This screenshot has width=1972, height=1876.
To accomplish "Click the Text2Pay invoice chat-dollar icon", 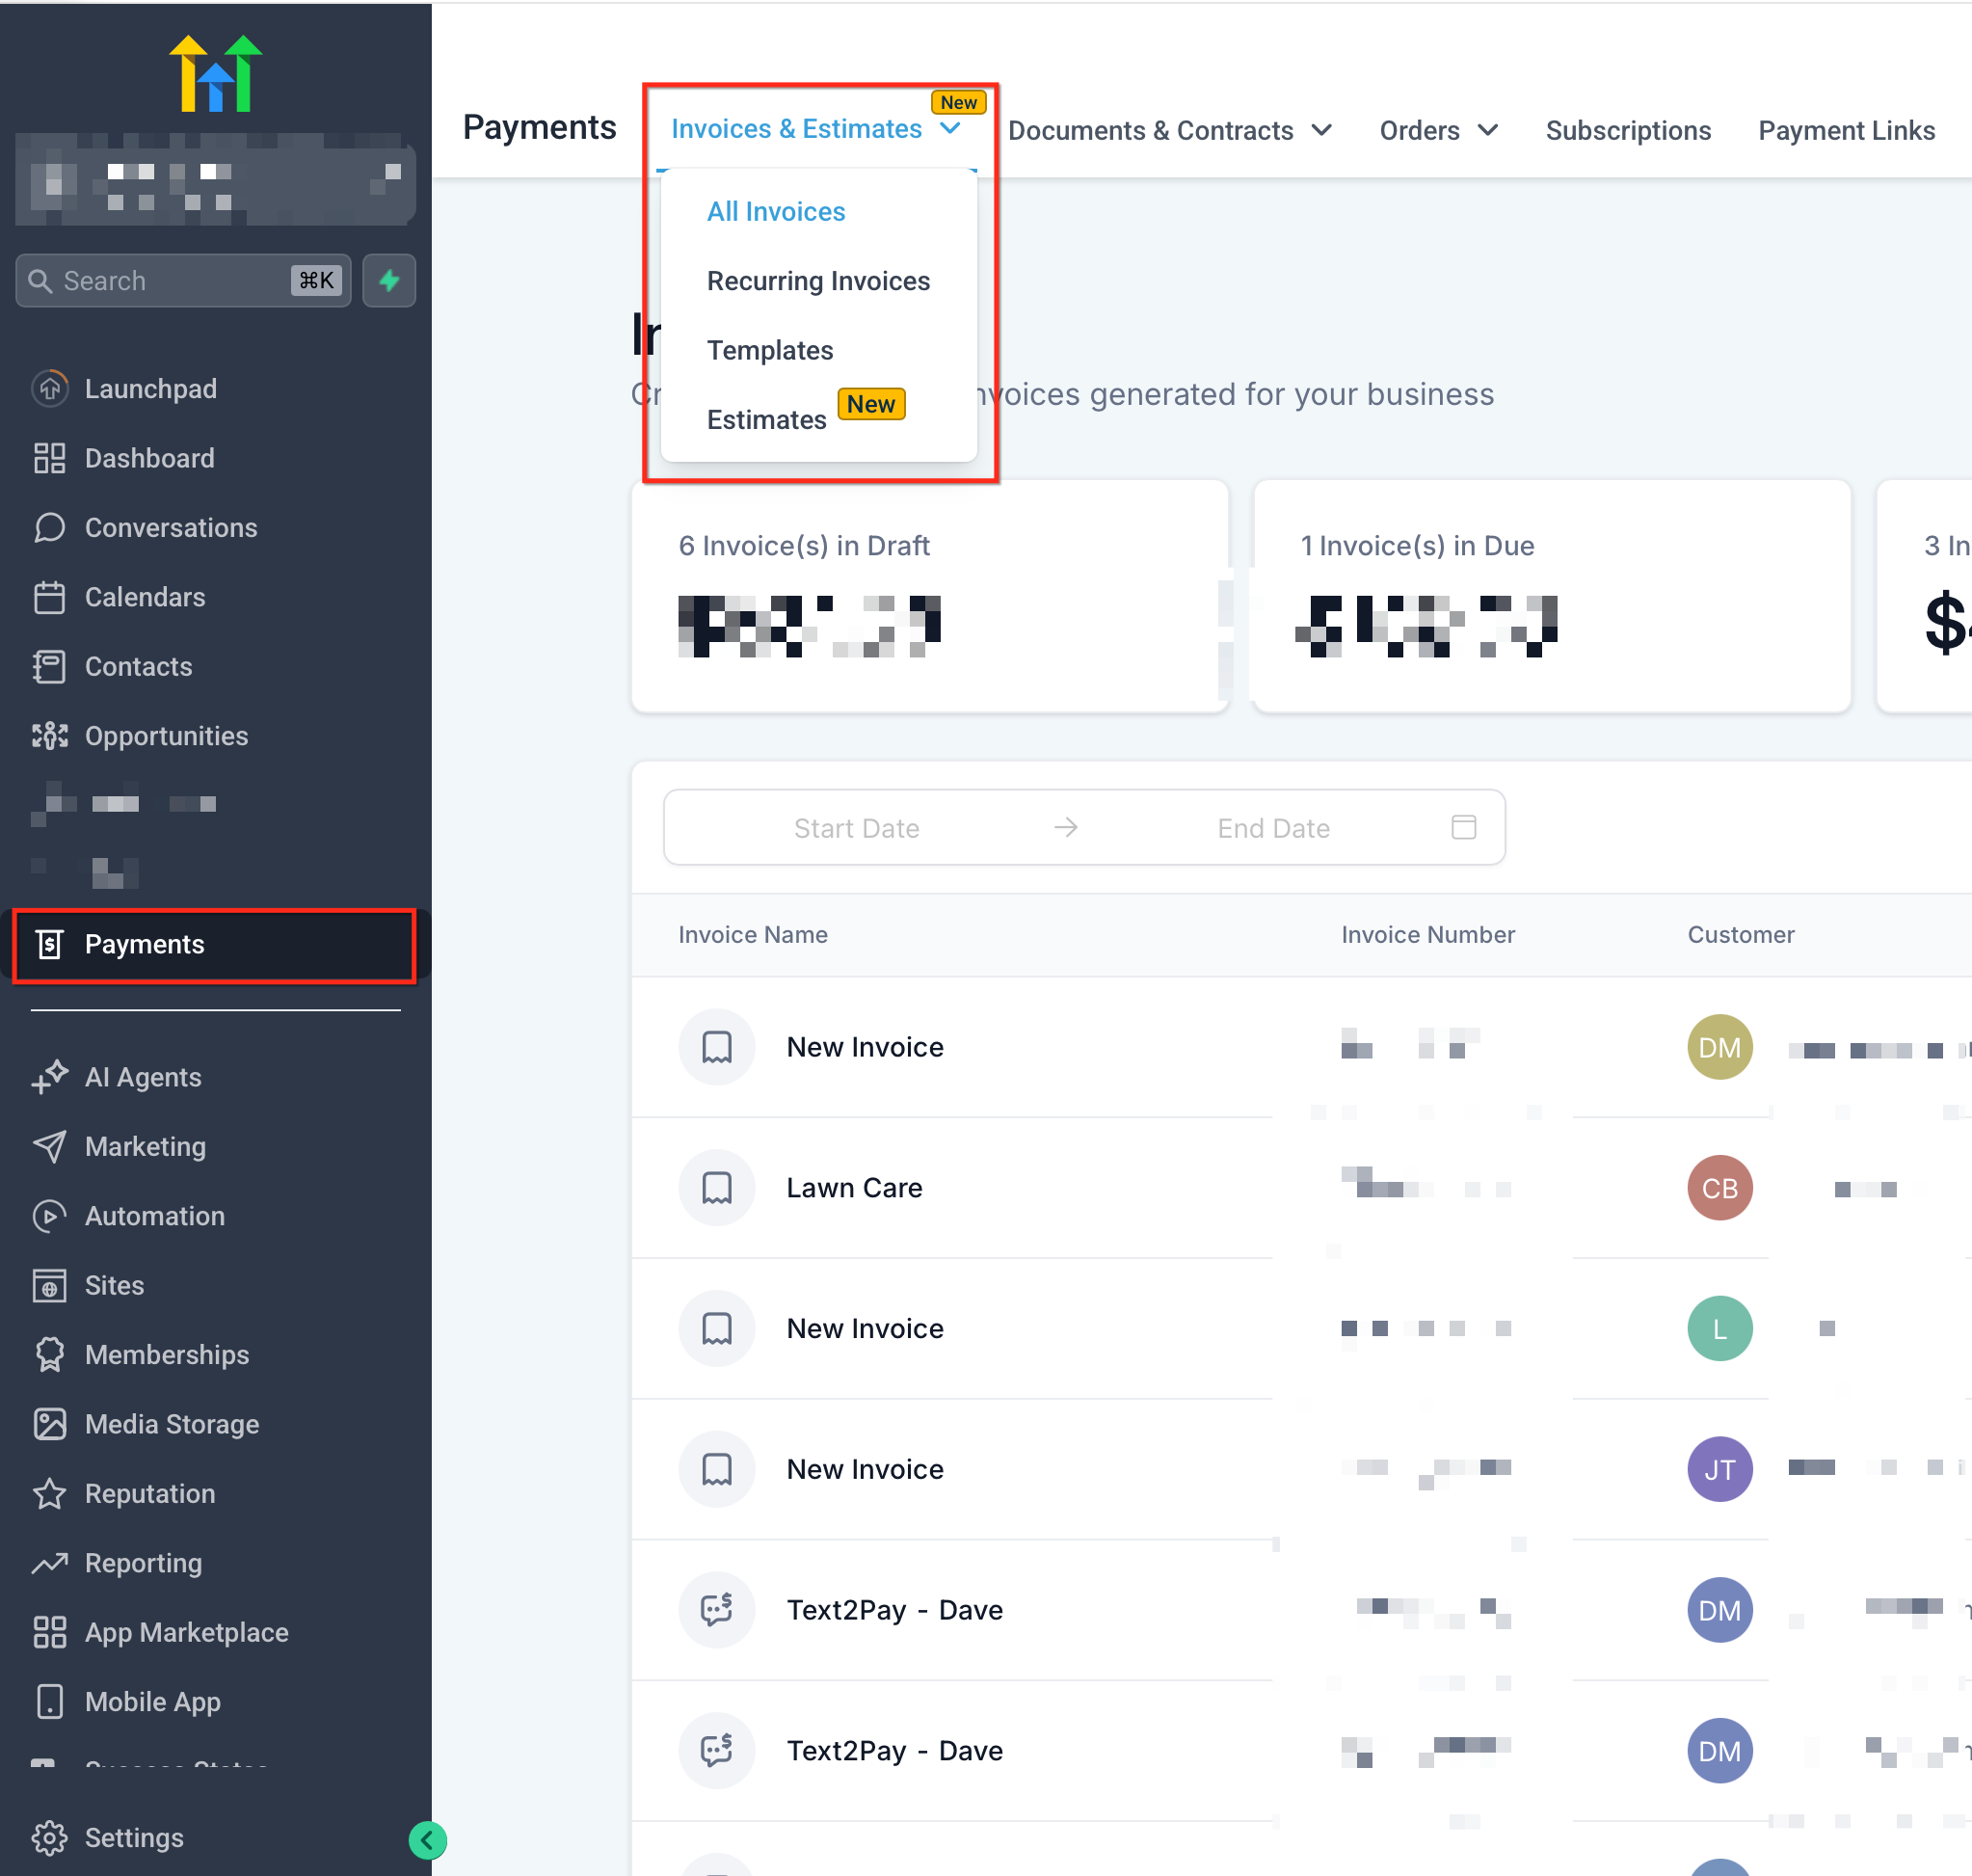I will [716, 1610].
